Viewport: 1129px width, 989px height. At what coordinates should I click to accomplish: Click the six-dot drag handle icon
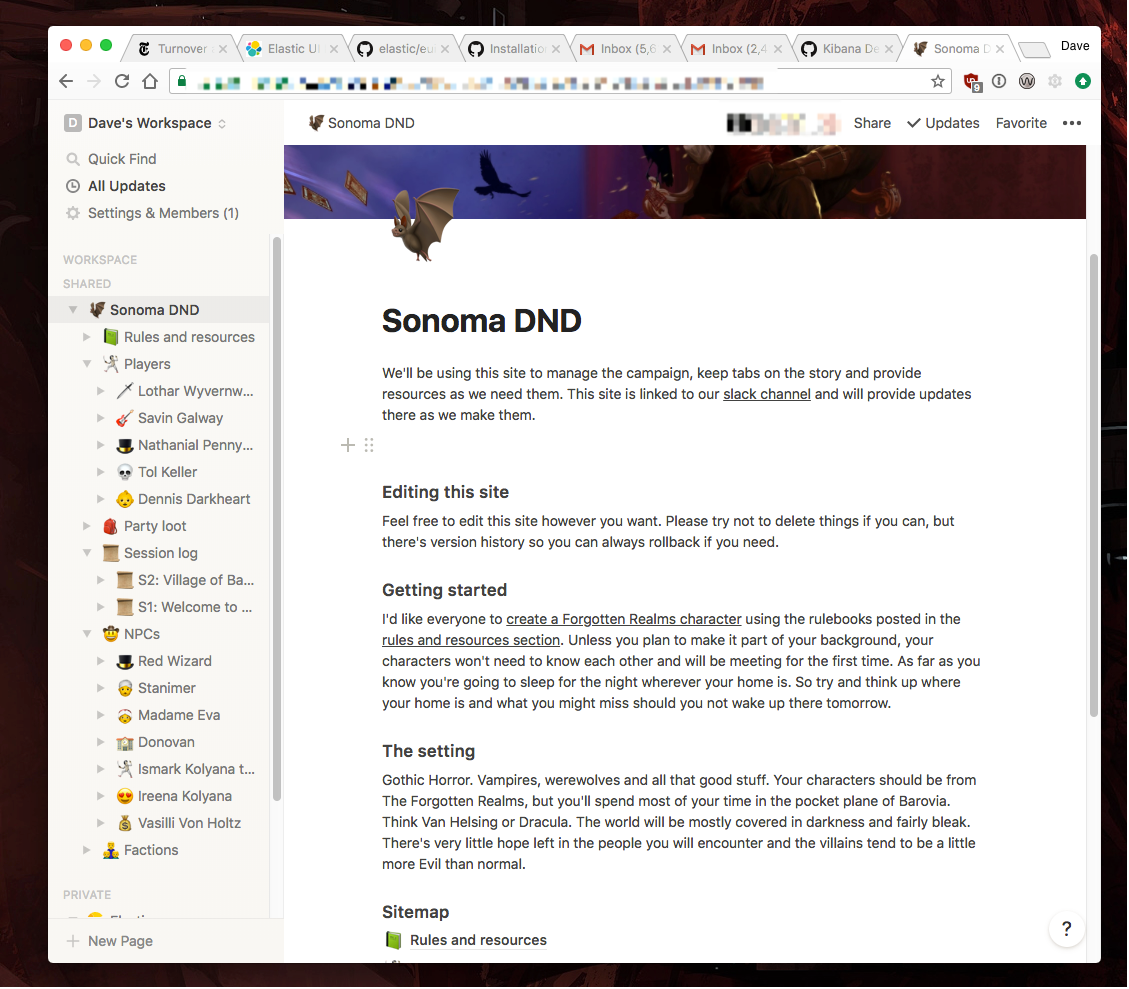tap(369, 446)
